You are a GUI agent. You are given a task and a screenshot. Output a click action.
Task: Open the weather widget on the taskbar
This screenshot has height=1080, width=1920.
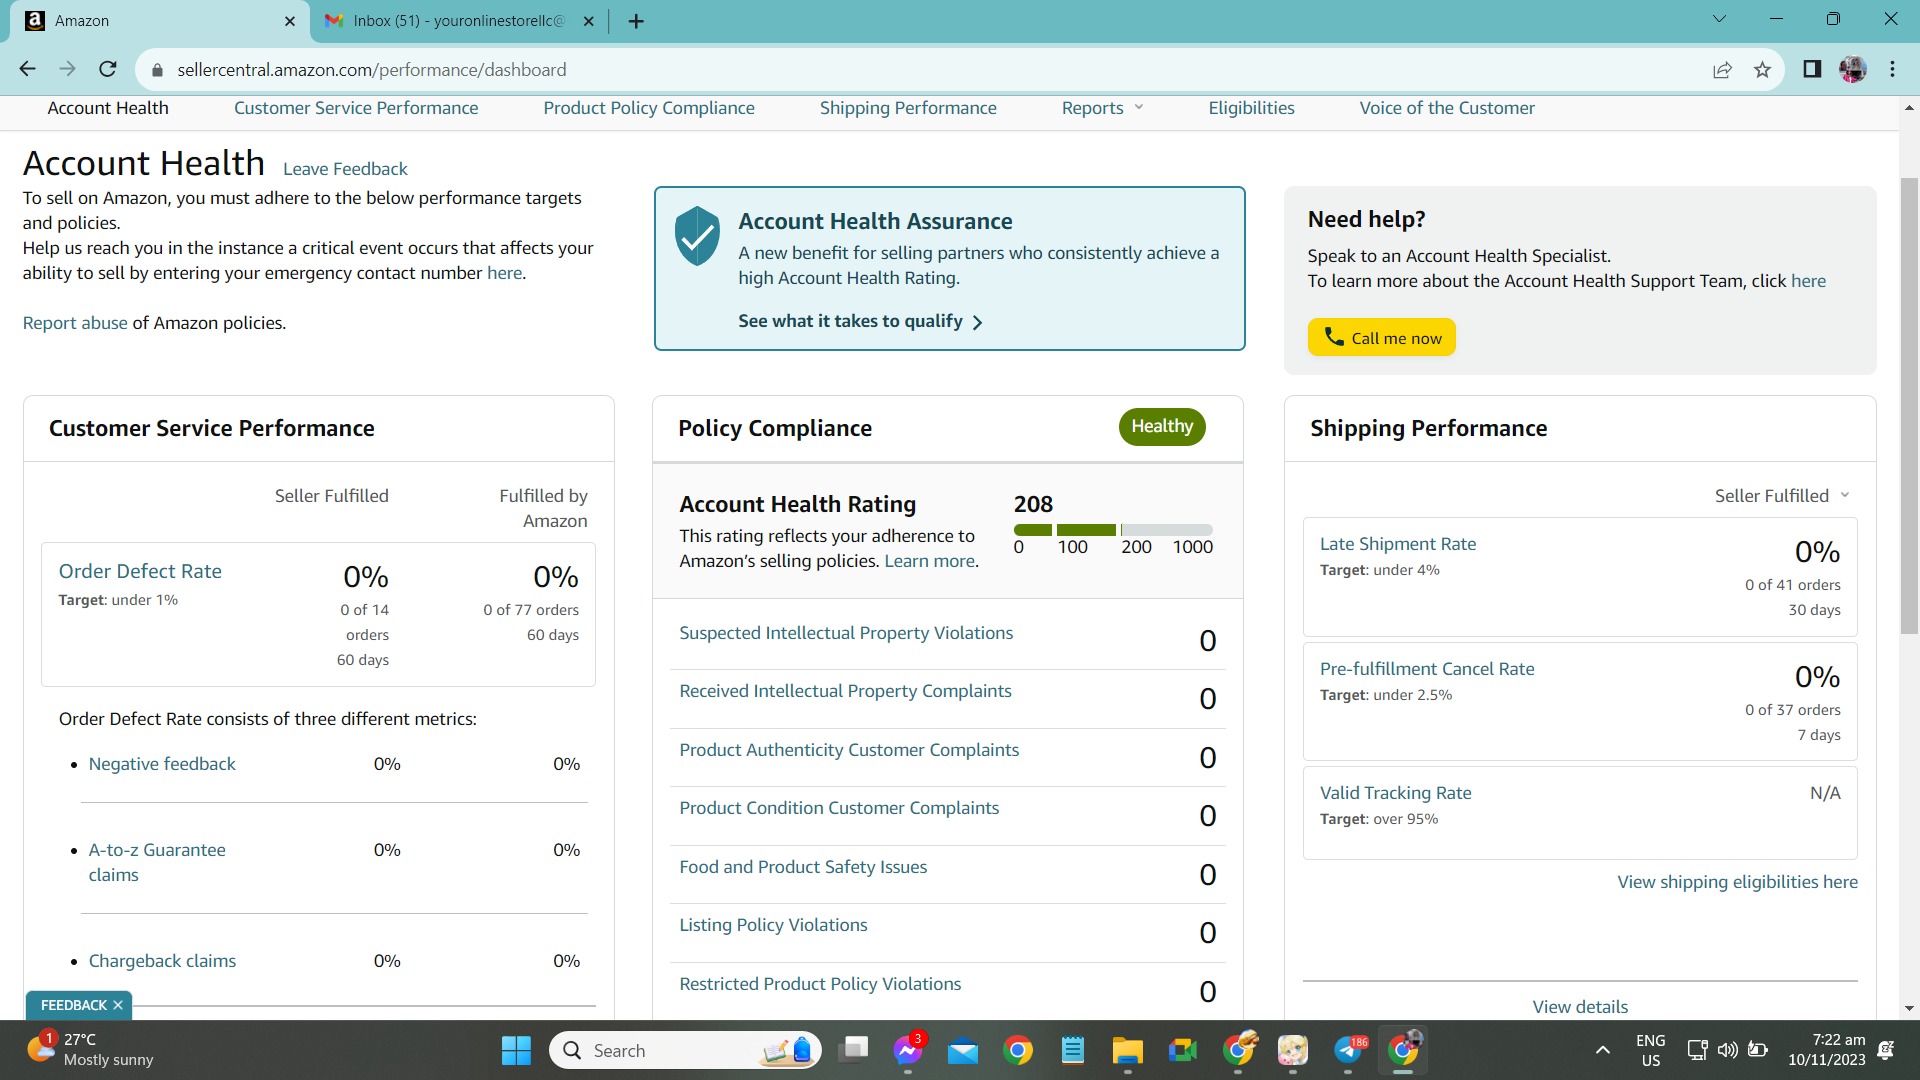(90, 1050)
